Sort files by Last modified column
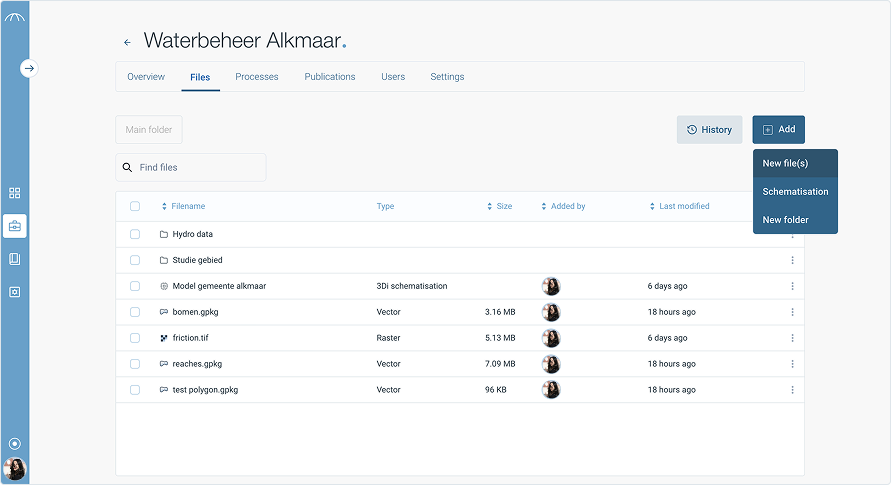The image size is (891, 485). point(683,206)
